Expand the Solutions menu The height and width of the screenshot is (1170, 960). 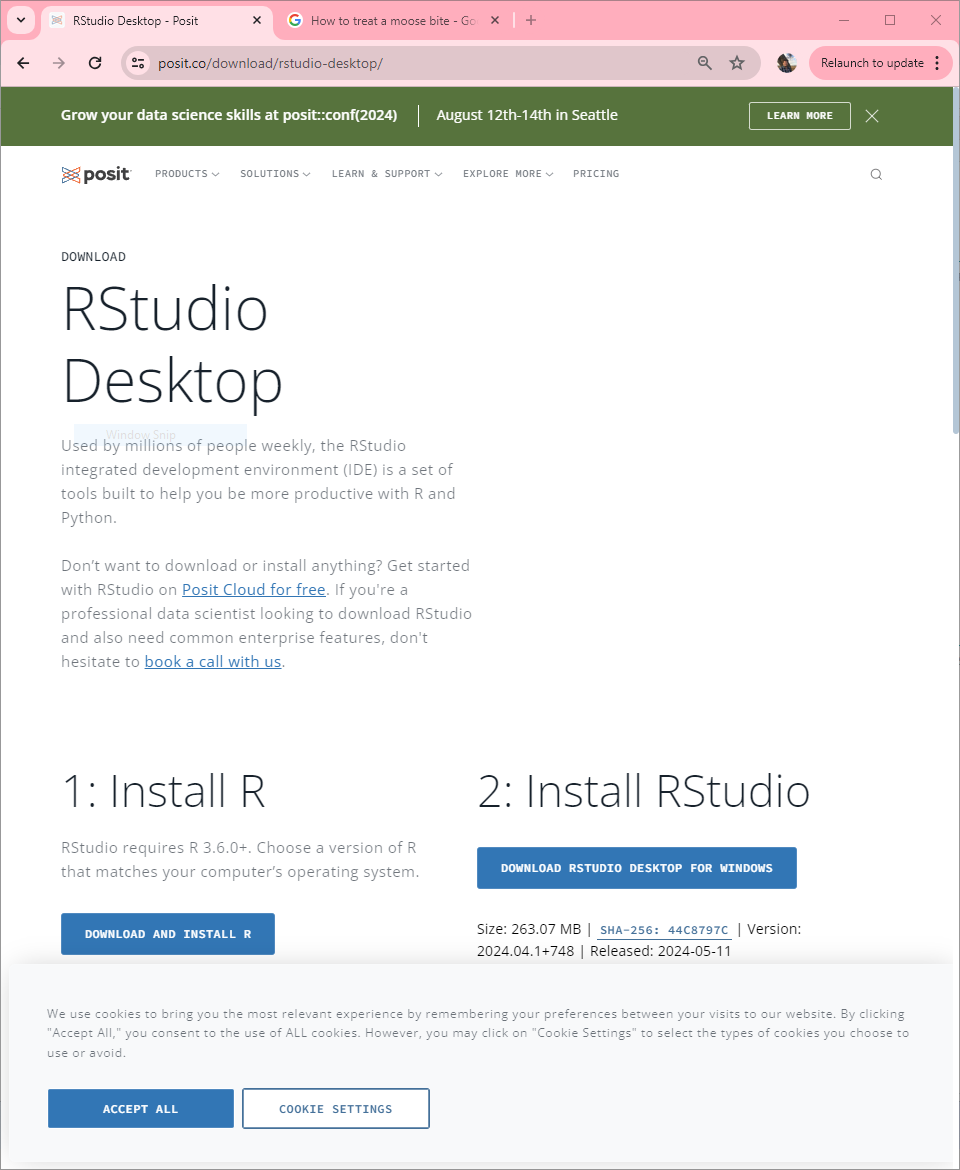point(275,174)
